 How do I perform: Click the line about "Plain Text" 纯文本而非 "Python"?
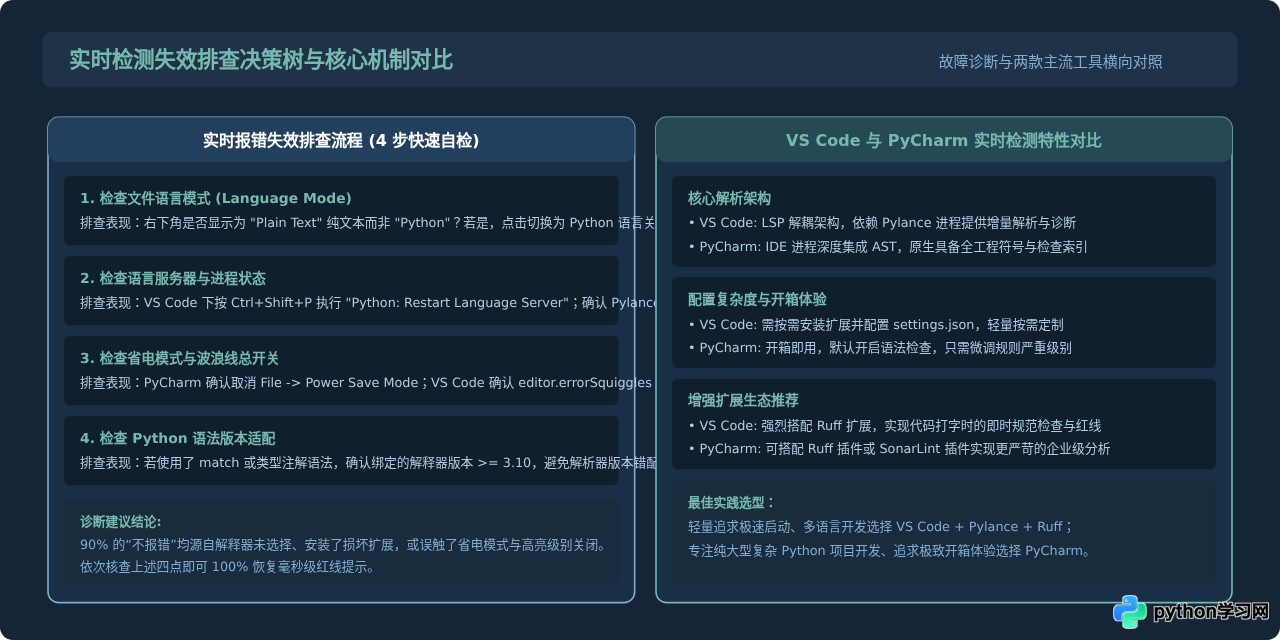[x=367, y=222]
